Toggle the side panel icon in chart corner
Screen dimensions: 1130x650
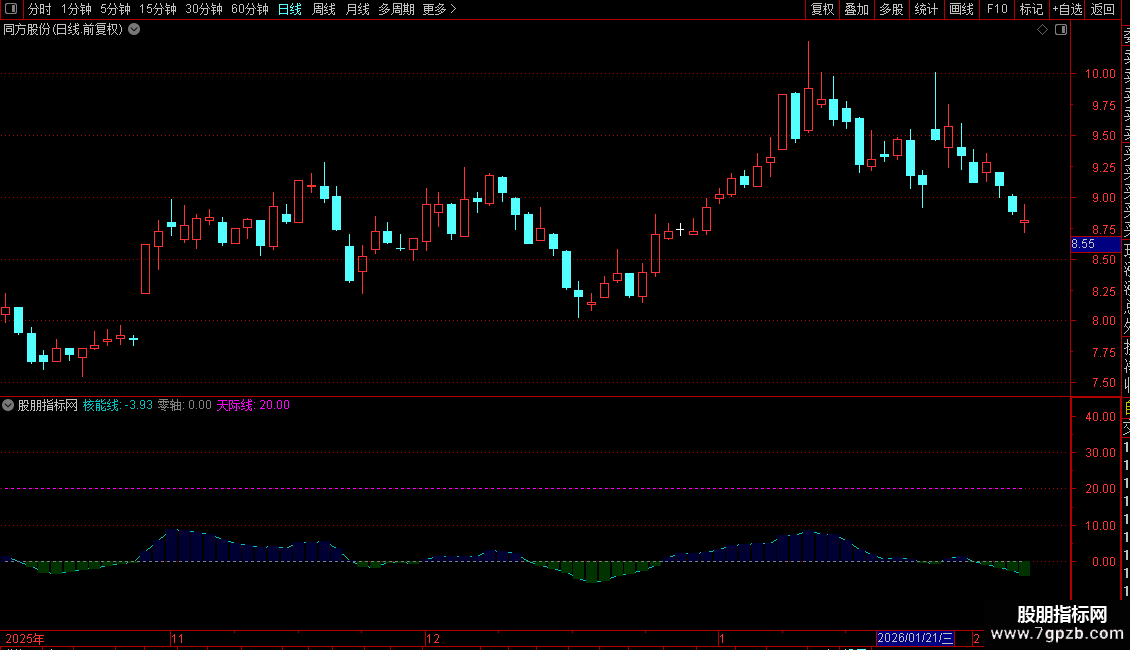coord(1061,30)
